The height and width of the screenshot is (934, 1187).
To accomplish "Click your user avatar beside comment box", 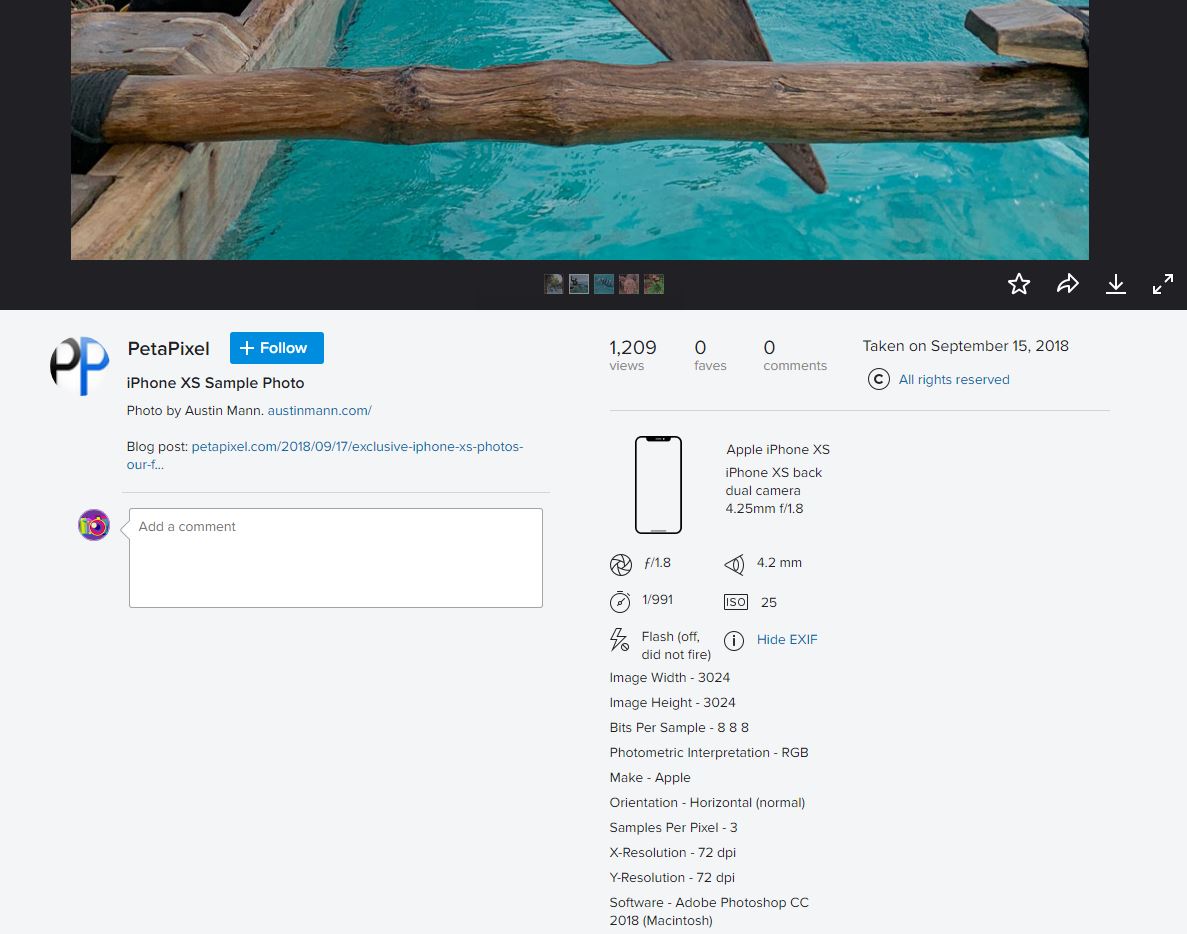I will [x=94, y=525].
